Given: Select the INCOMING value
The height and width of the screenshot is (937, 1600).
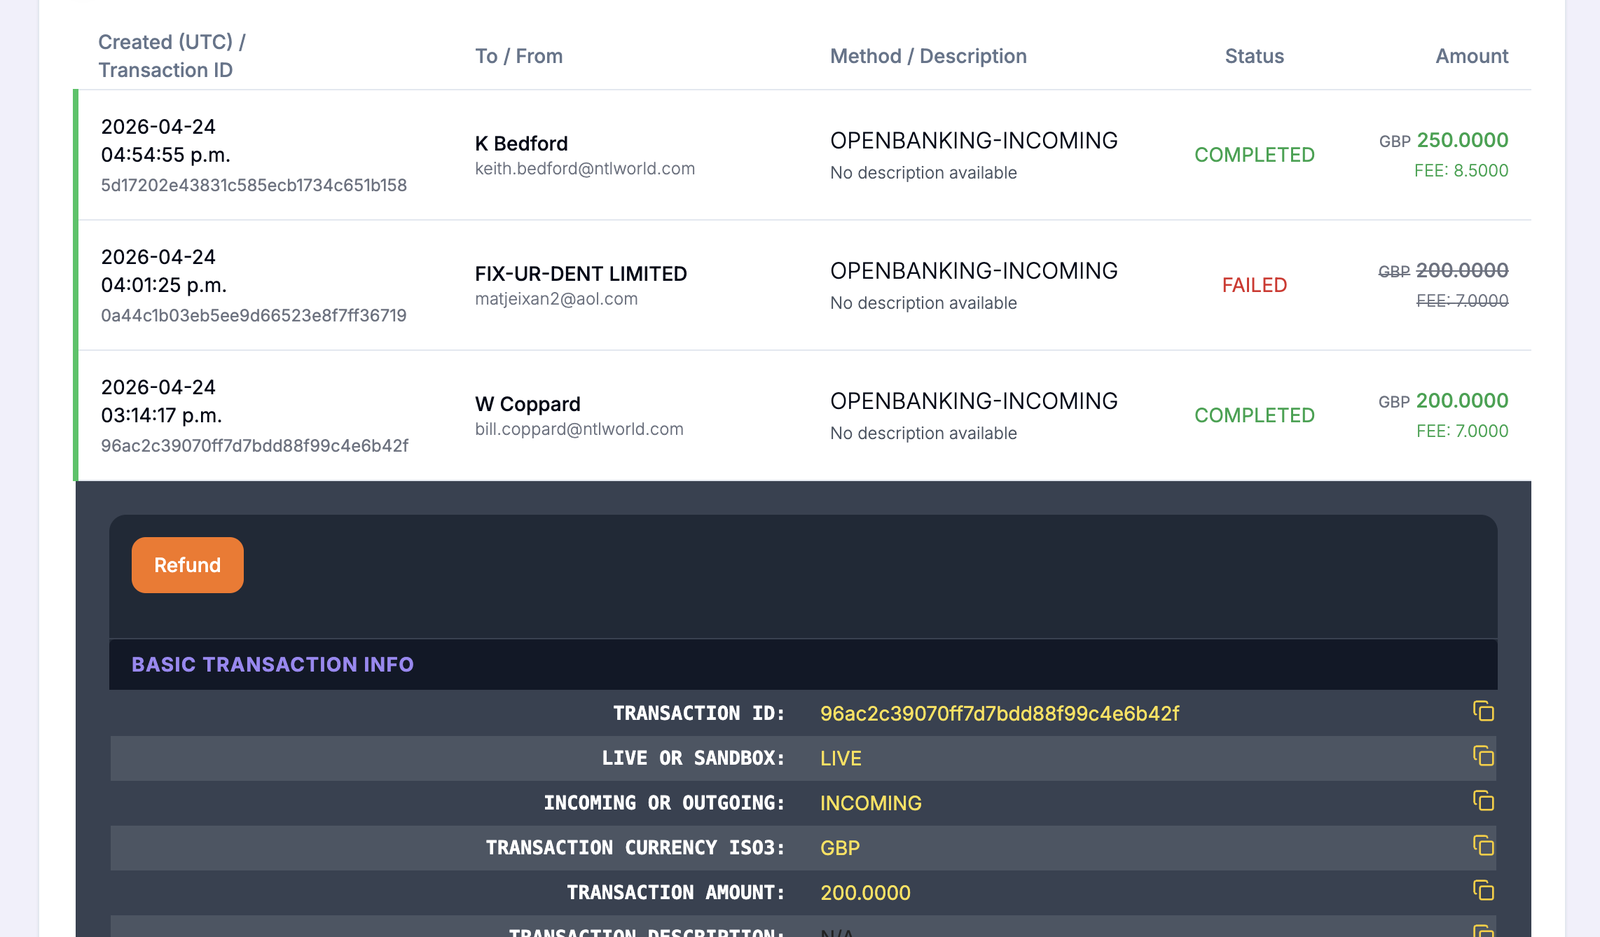Looking at the screenshot, I should 871,803.
